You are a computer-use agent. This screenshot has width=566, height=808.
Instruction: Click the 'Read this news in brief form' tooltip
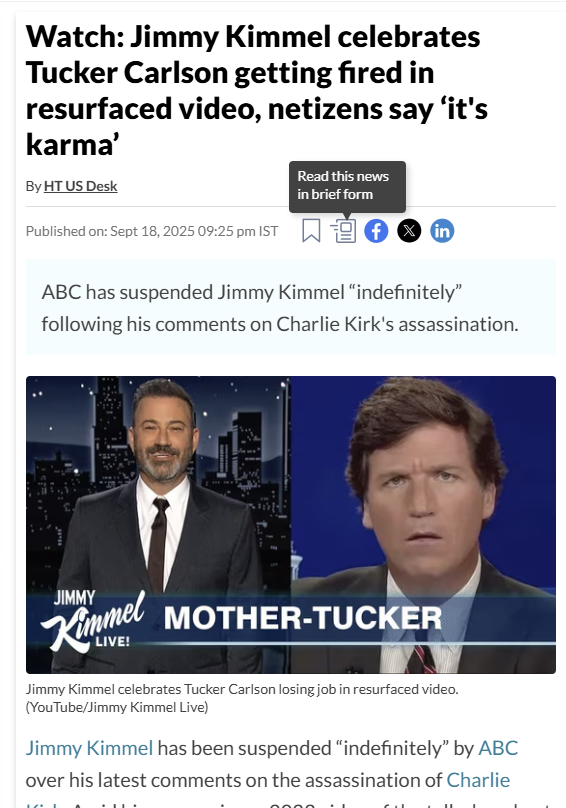point(347,186)
